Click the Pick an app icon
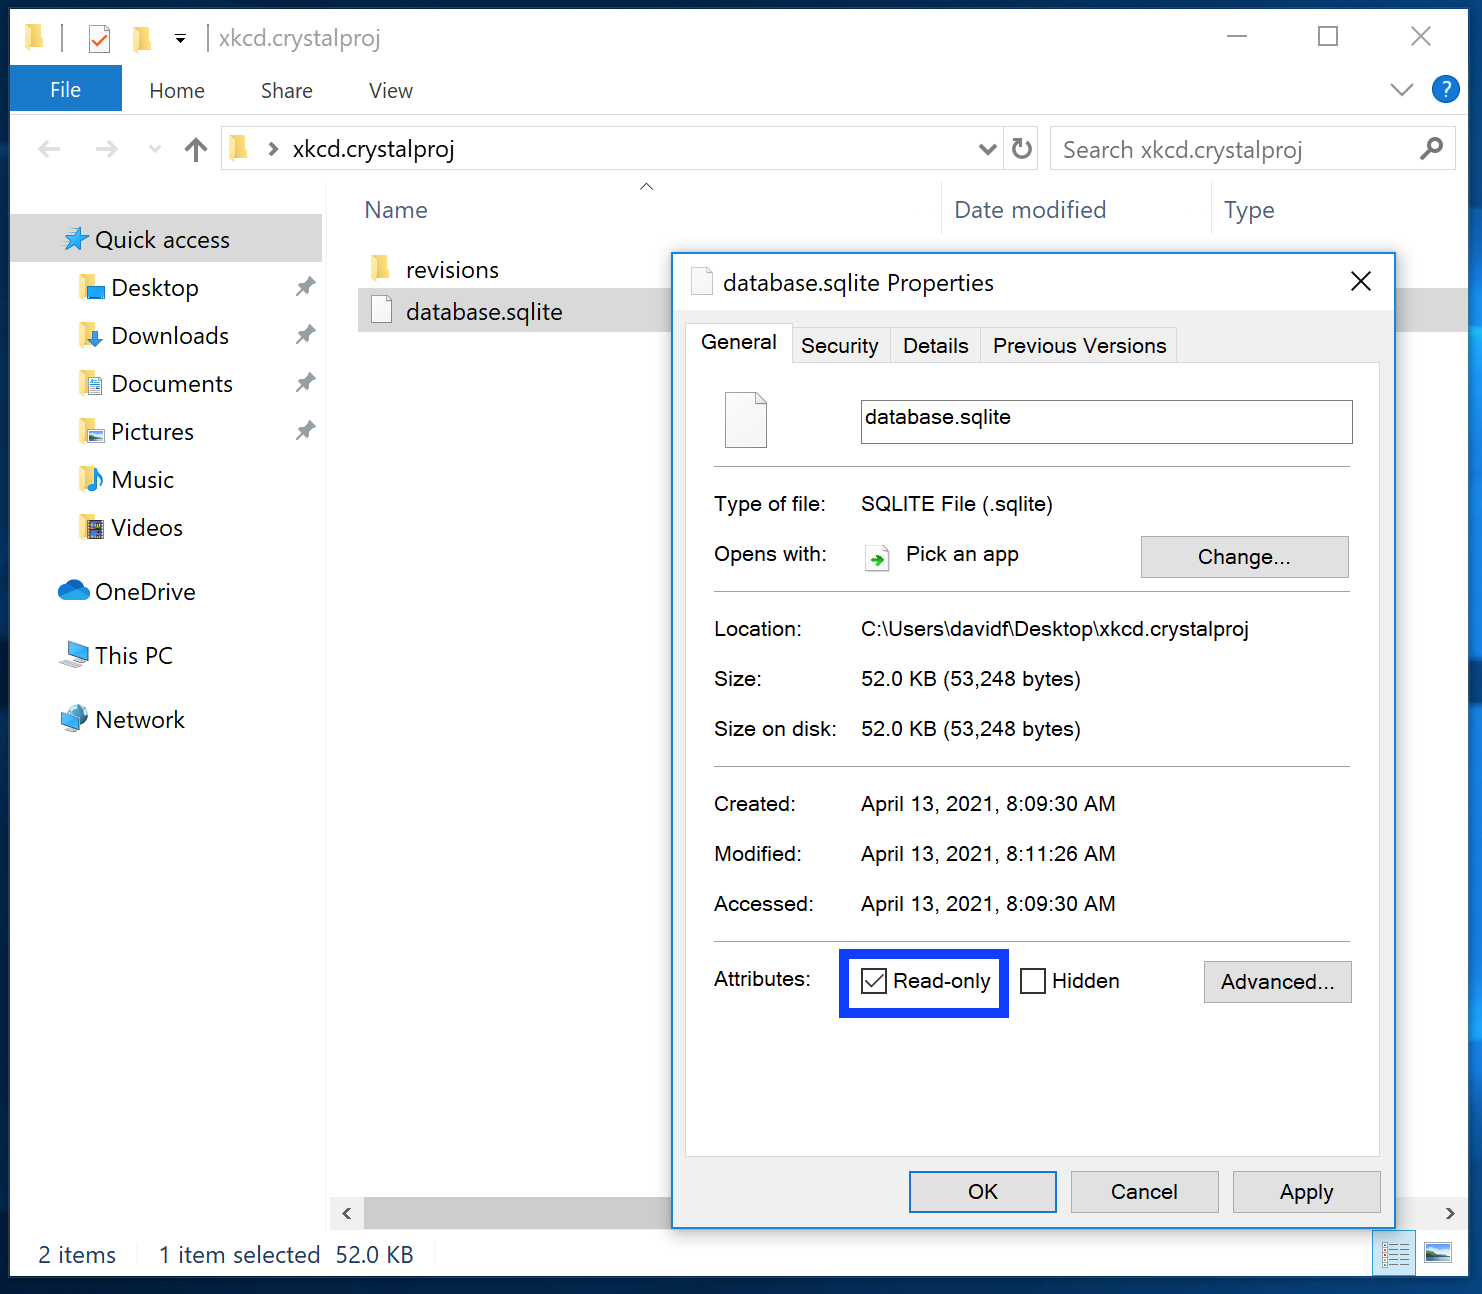The image size is (1482, 1294). [877, 557]
